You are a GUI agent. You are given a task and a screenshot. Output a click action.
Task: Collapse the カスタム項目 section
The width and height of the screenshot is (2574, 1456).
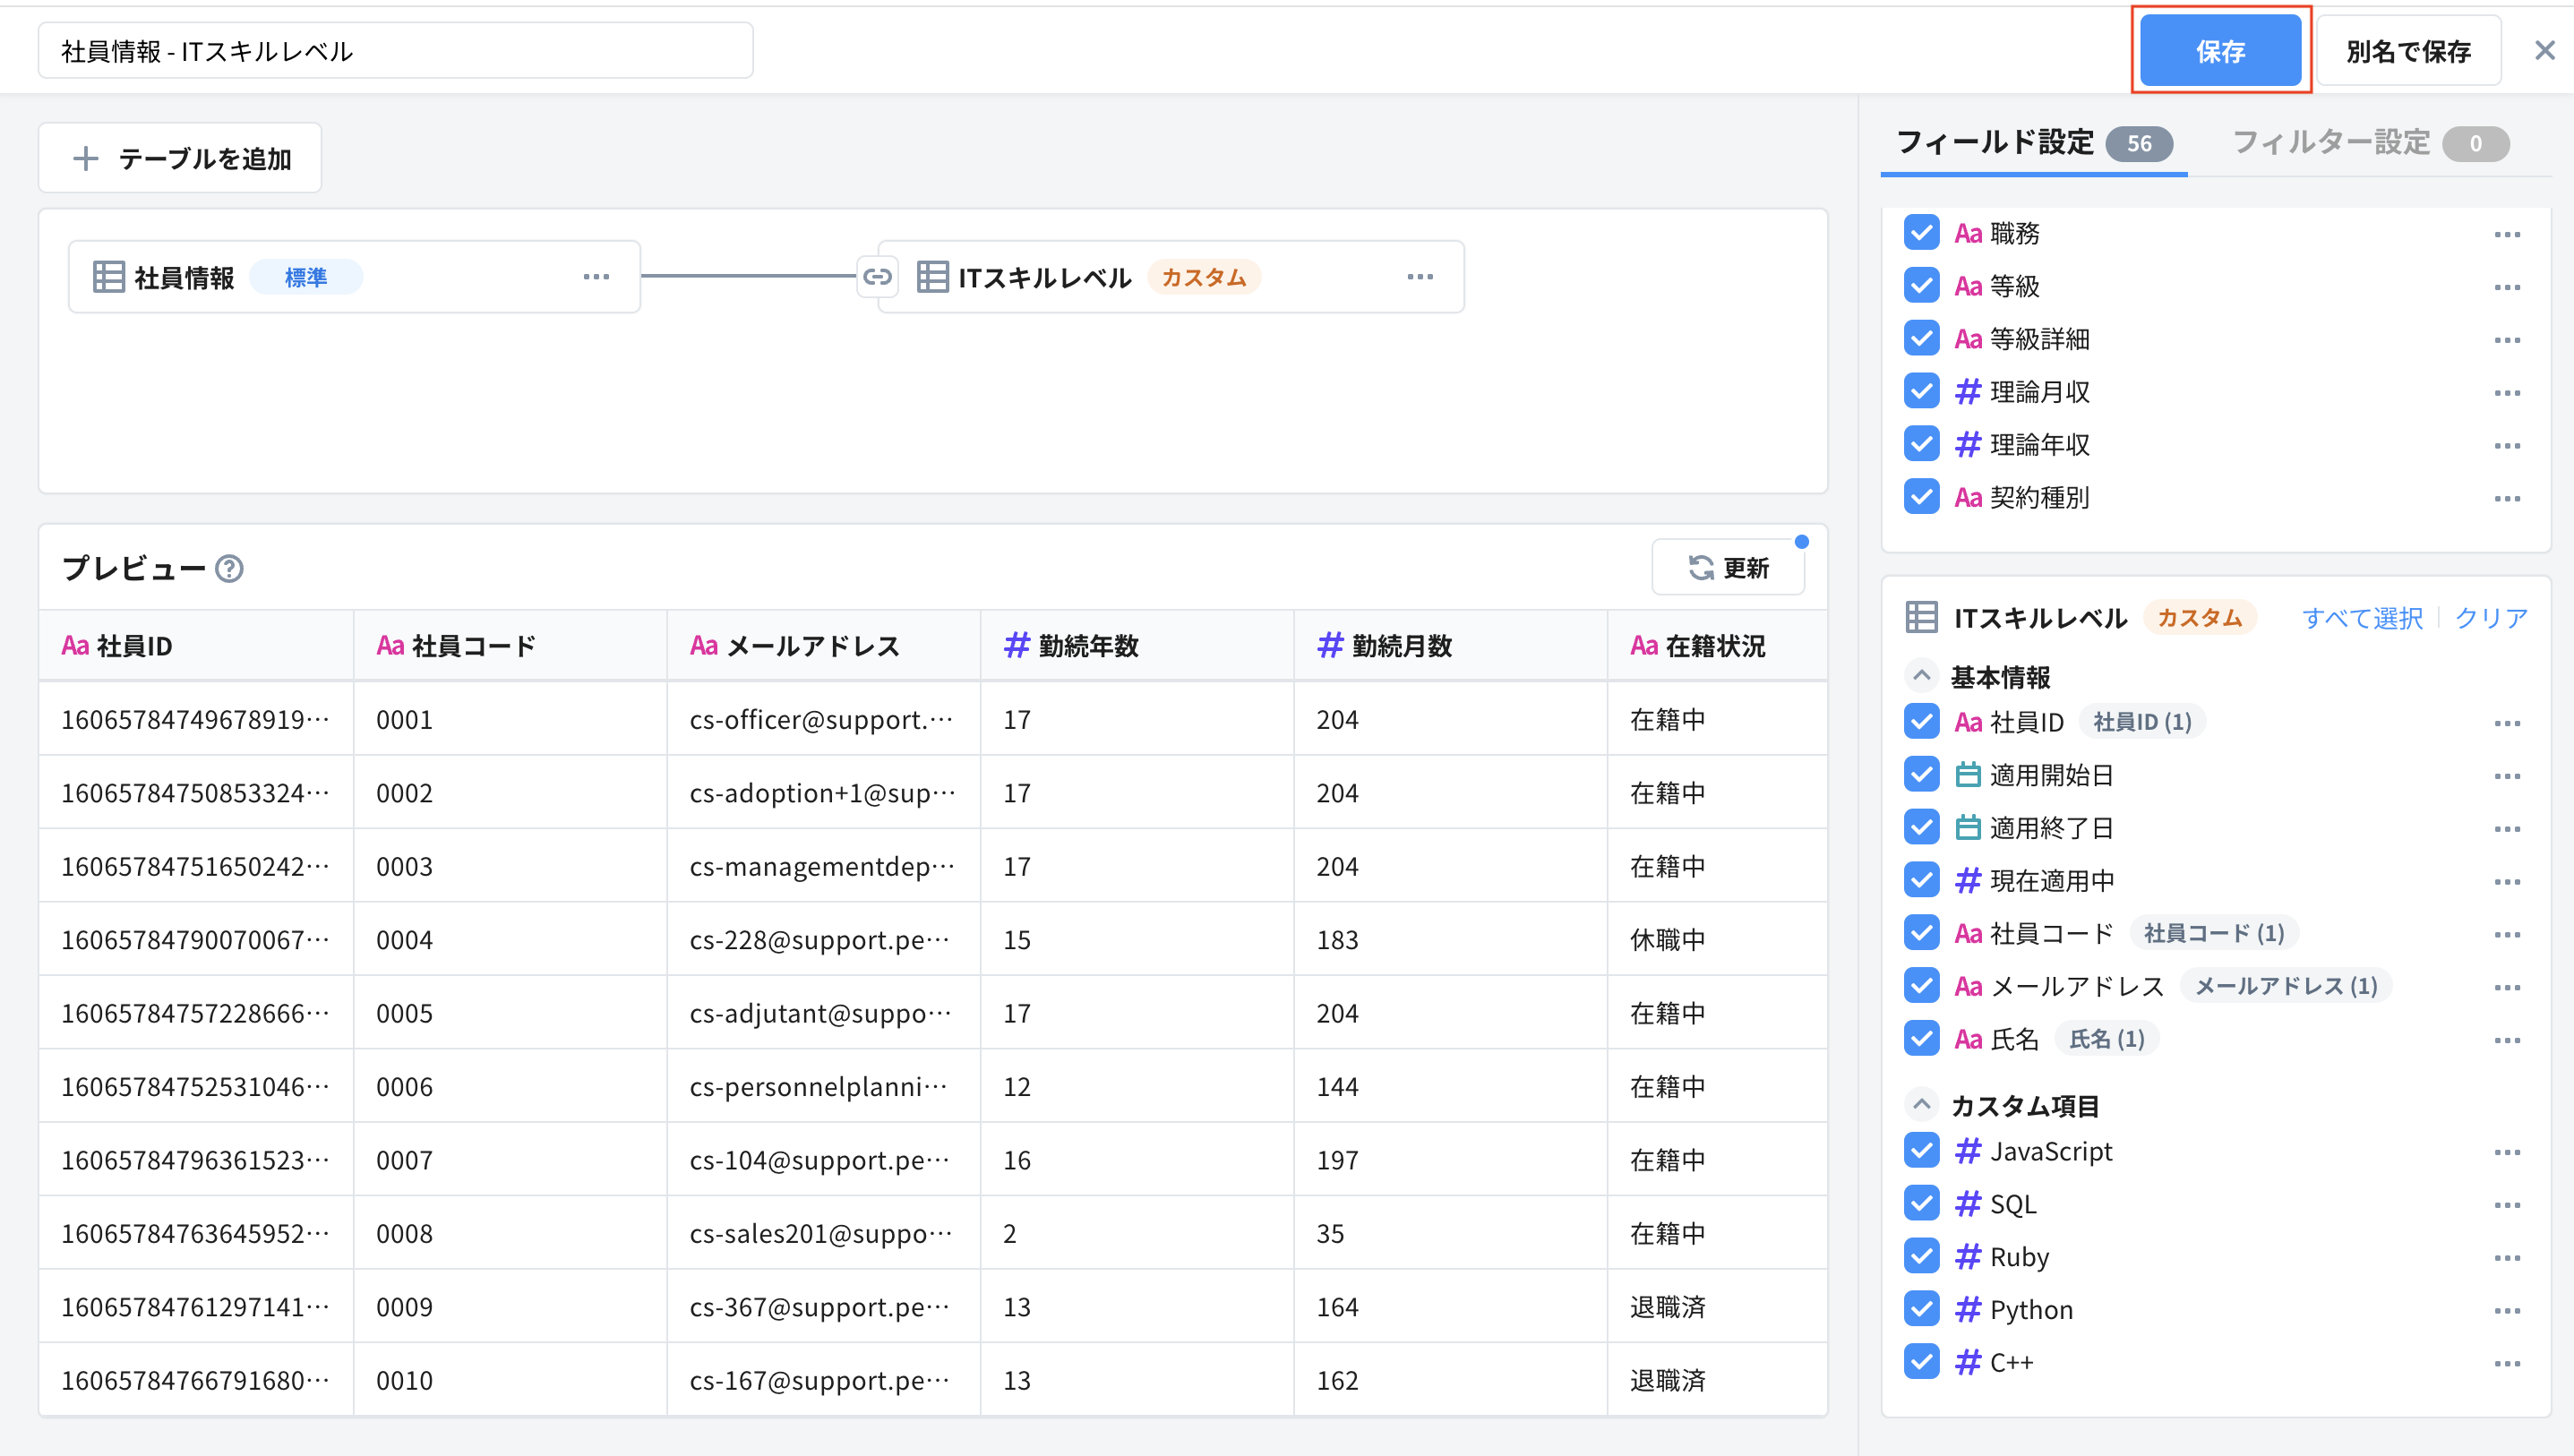pyautogui.click(x=1921, y=1104)
